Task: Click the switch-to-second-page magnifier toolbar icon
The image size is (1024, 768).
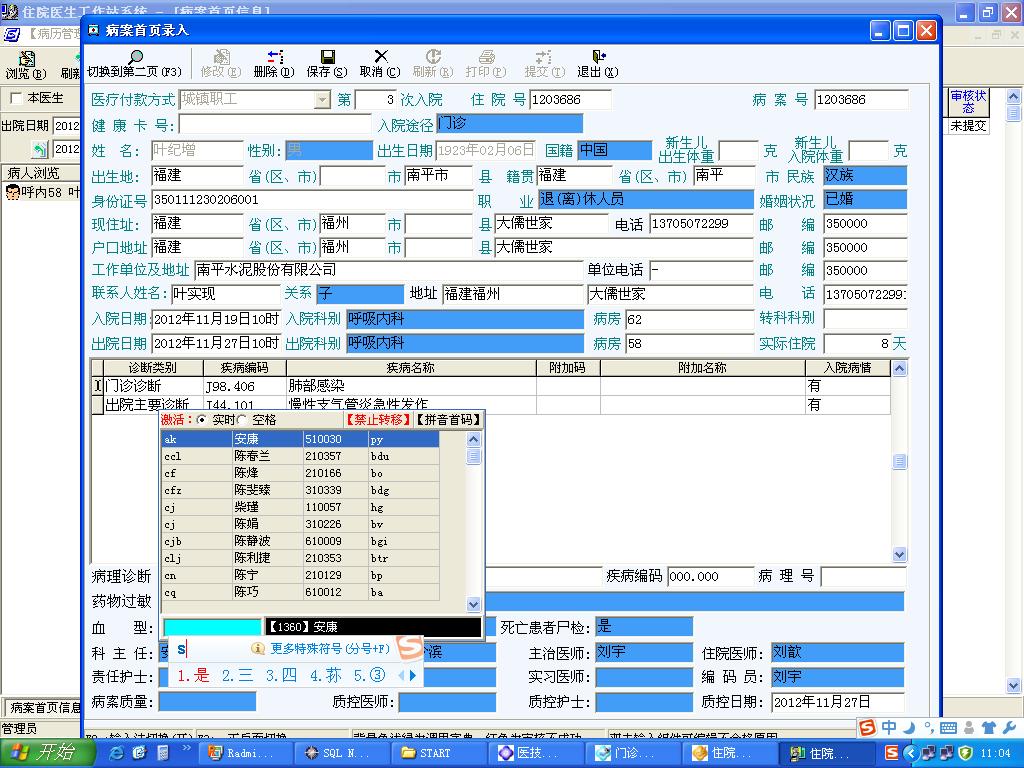Action: 135,57
